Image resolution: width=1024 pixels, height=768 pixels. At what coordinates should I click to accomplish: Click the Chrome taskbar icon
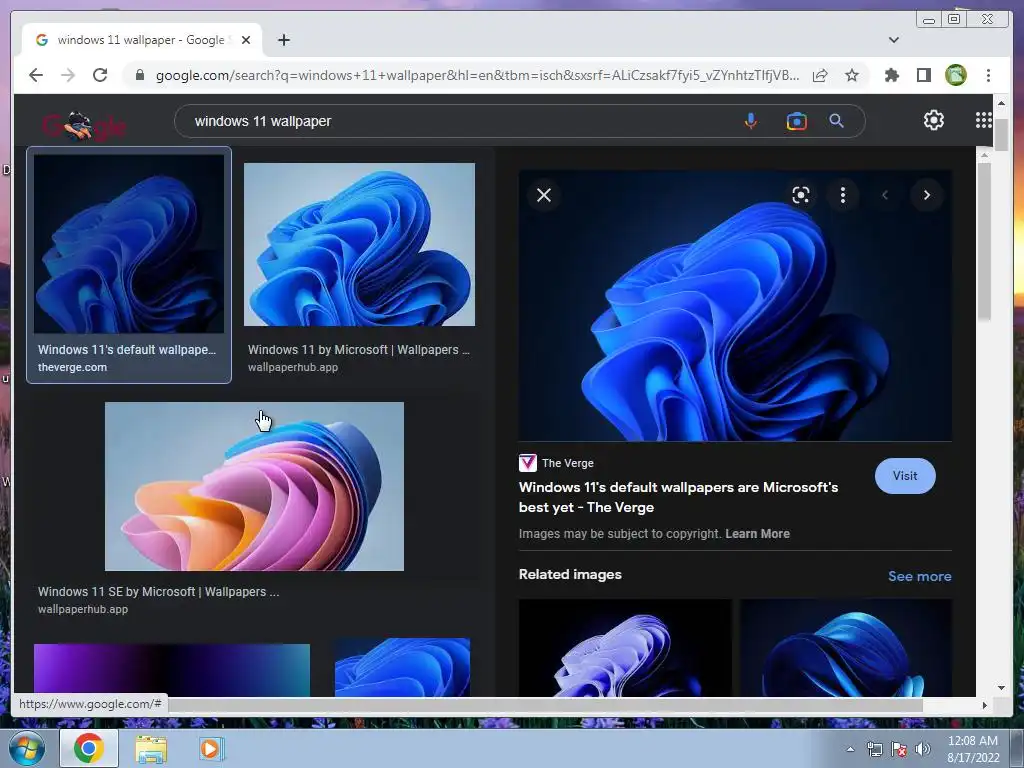point(89,748)
